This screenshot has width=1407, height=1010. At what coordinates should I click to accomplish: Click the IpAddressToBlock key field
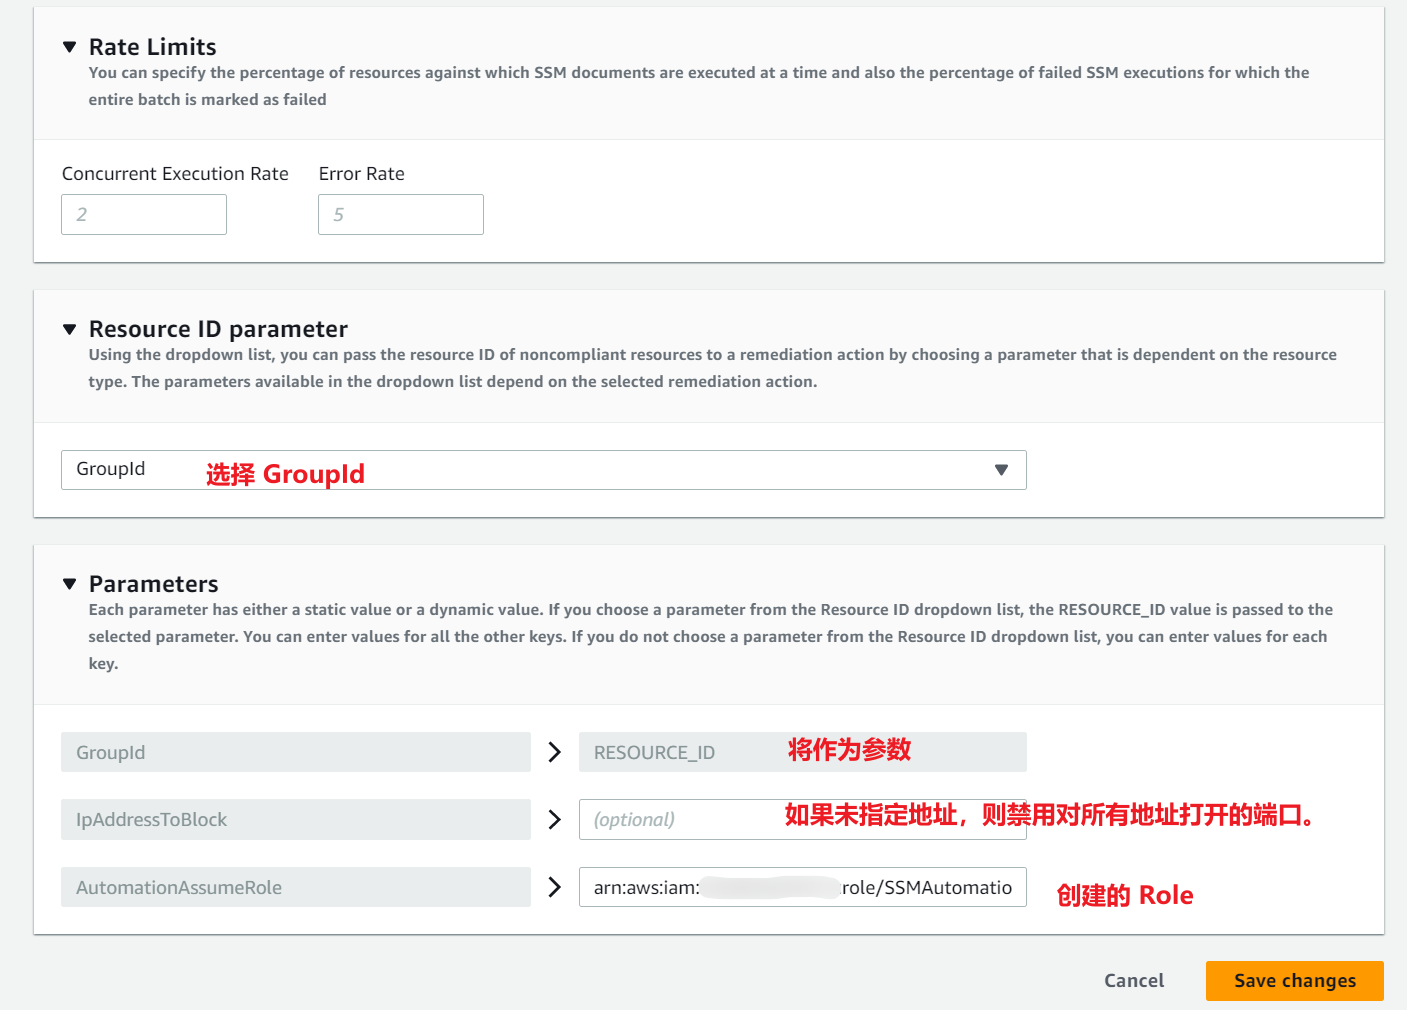click(x=295, y=820)
